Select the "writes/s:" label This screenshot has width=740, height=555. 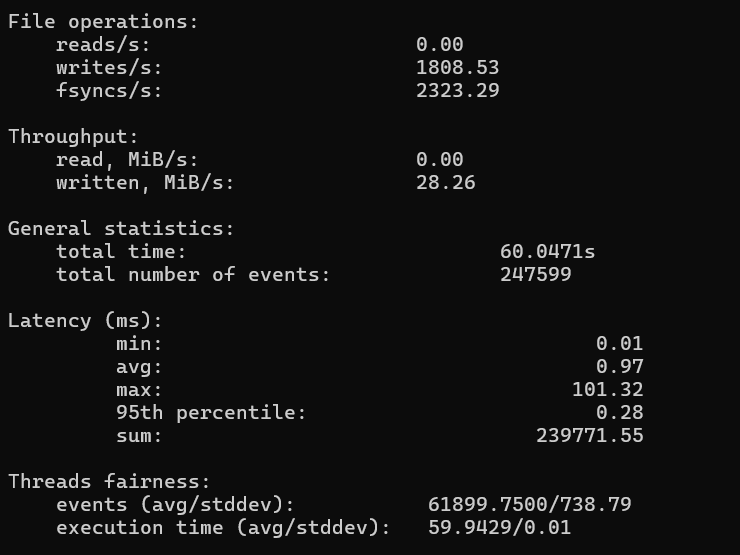109,67
